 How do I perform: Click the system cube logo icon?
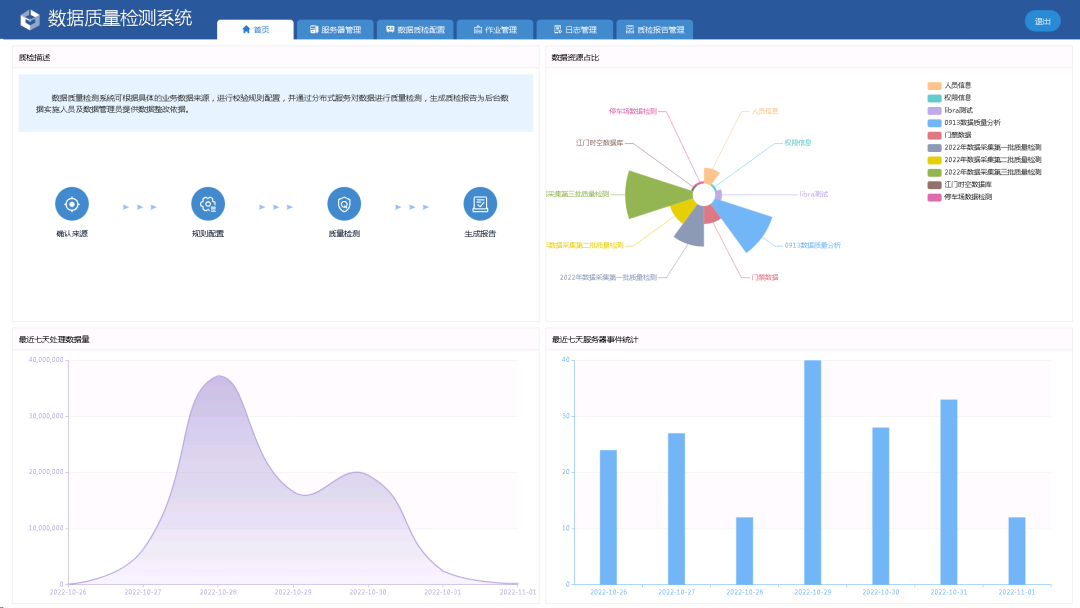tap(30, 19)
